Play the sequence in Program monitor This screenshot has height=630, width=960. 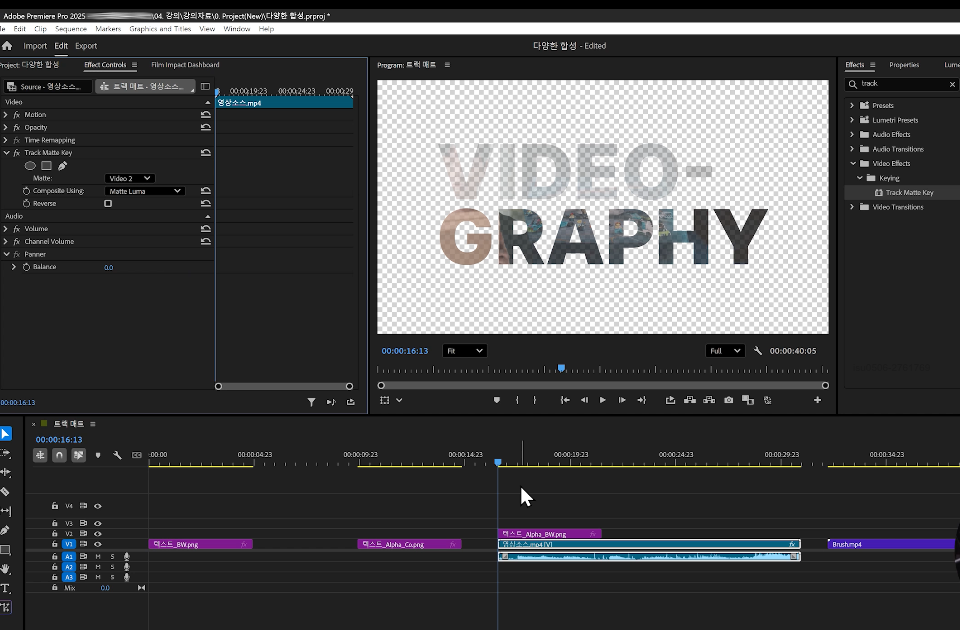pyautogui.click(x=602, y=400)
